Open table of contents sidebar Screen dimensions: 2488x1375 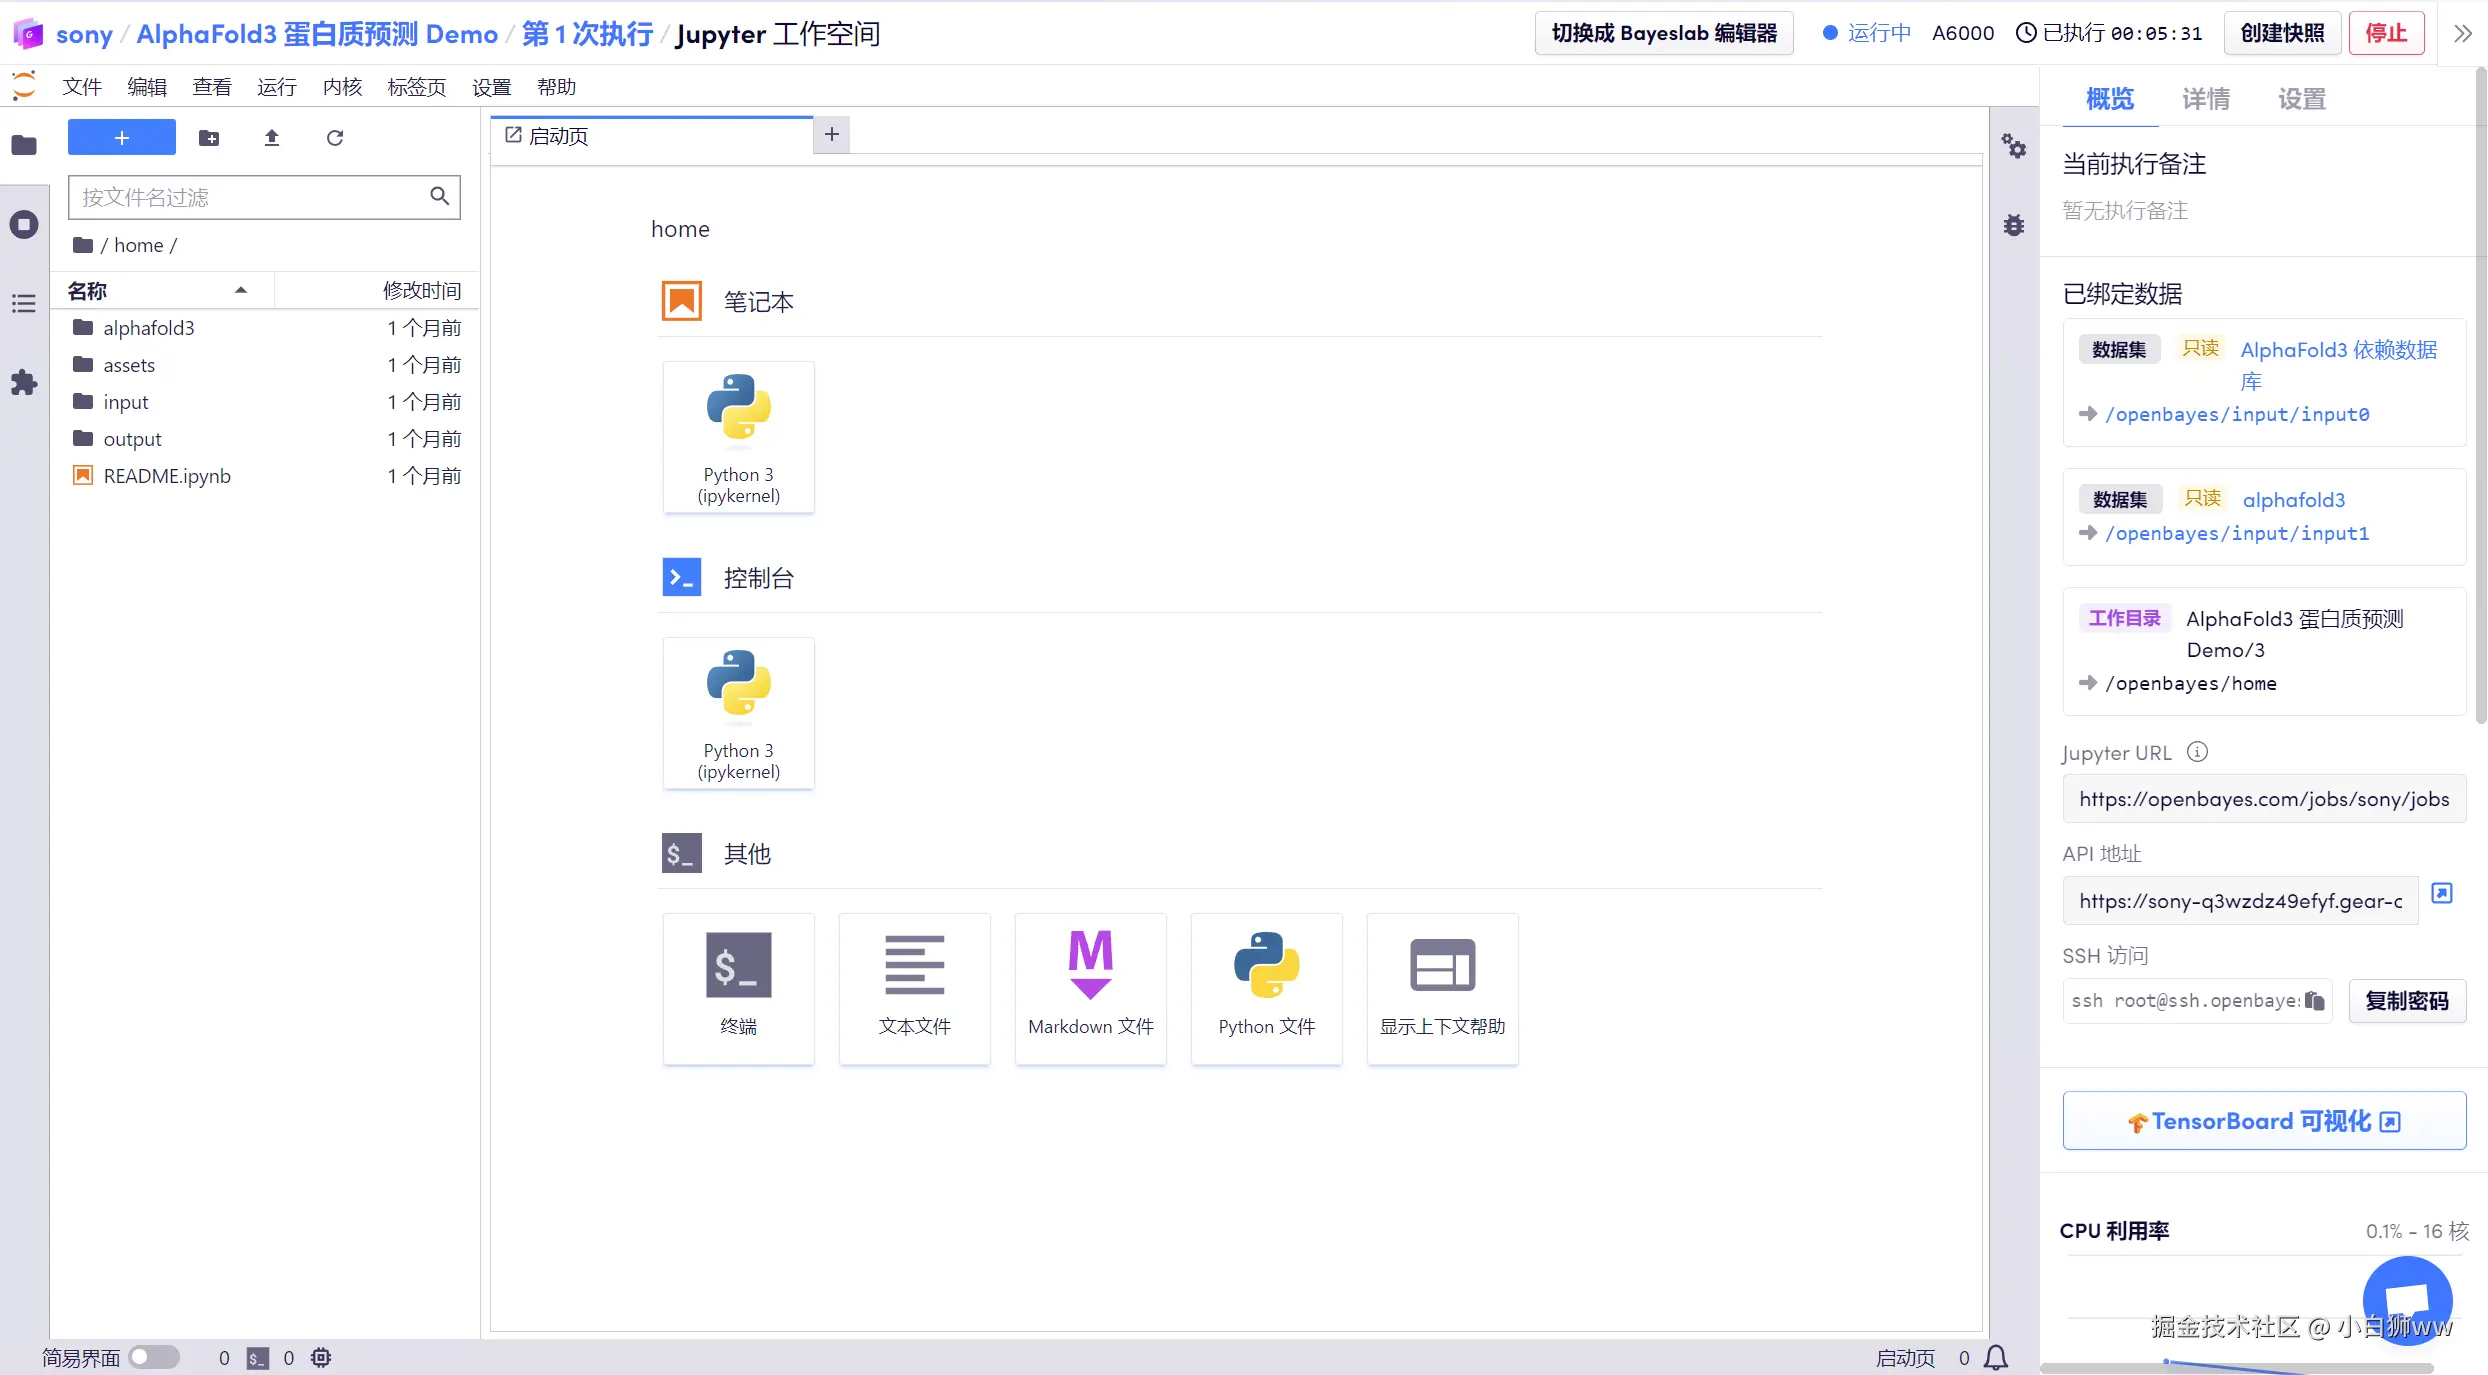(x=24, y=303)
